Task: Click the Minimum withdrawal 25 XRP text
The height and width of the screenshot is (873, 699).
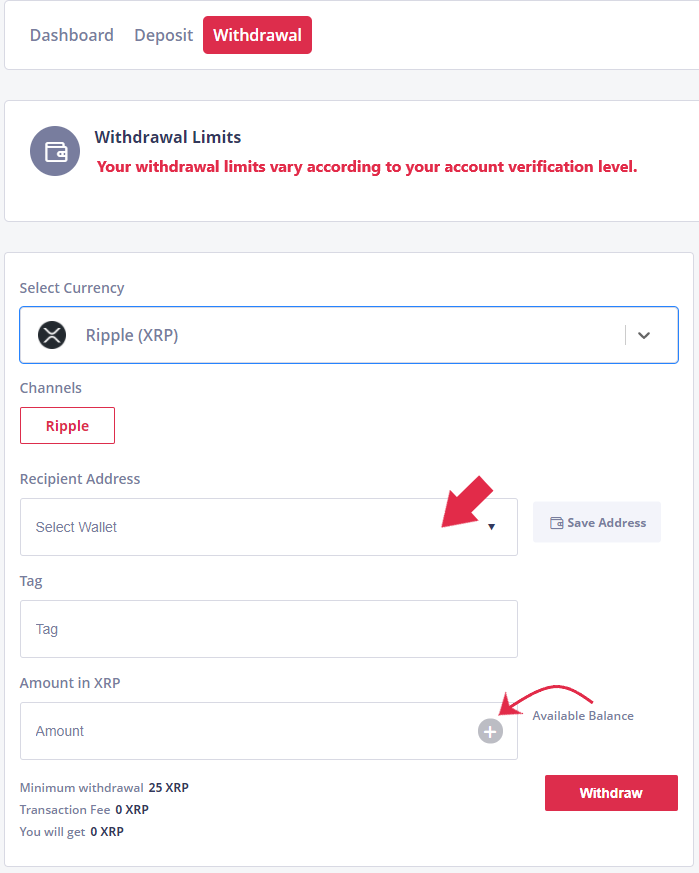Action: [x=104, y=788]
